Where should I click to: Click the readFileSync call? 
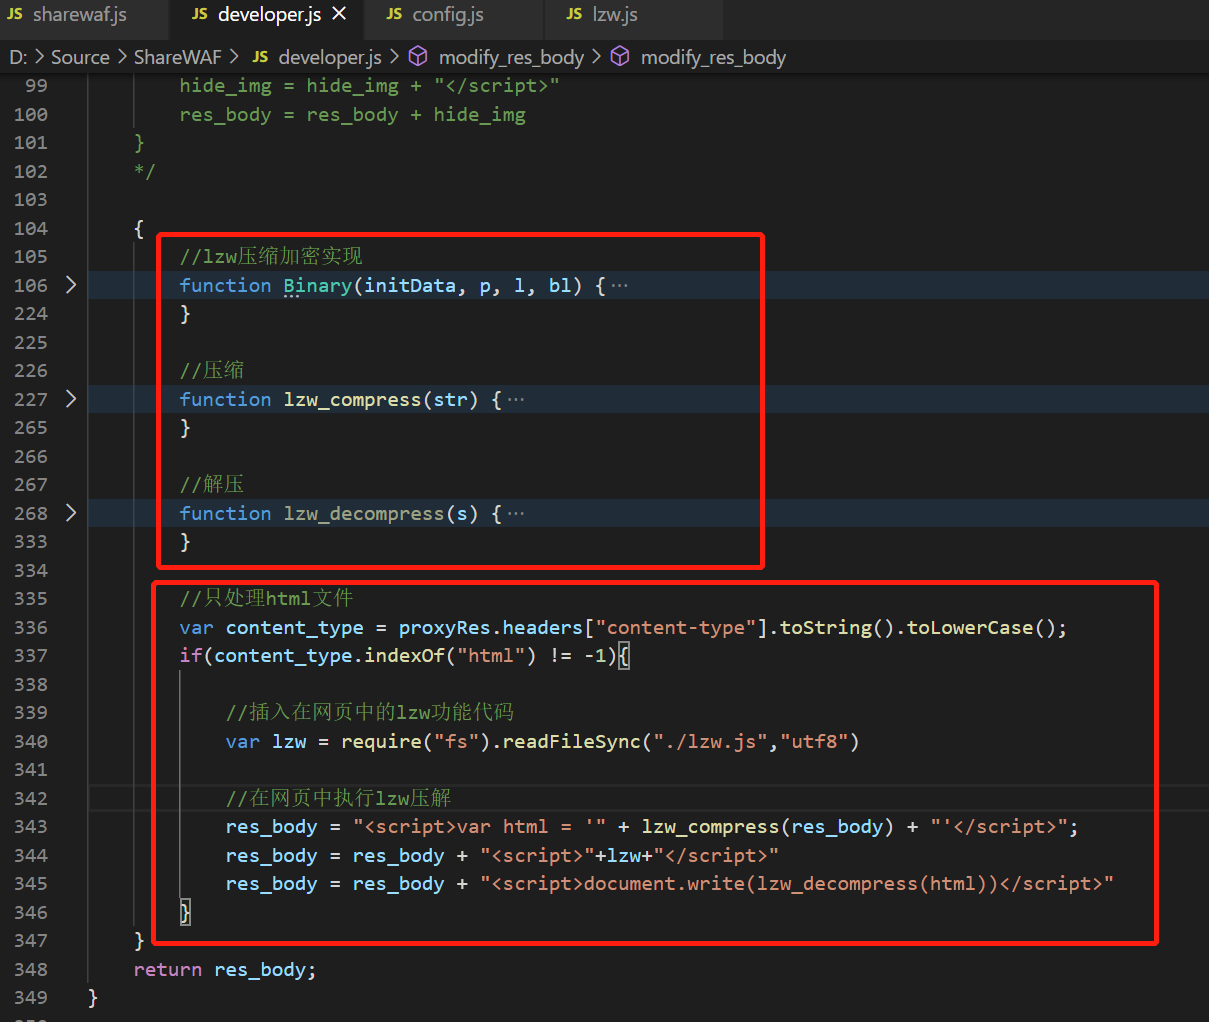[572, 741]
